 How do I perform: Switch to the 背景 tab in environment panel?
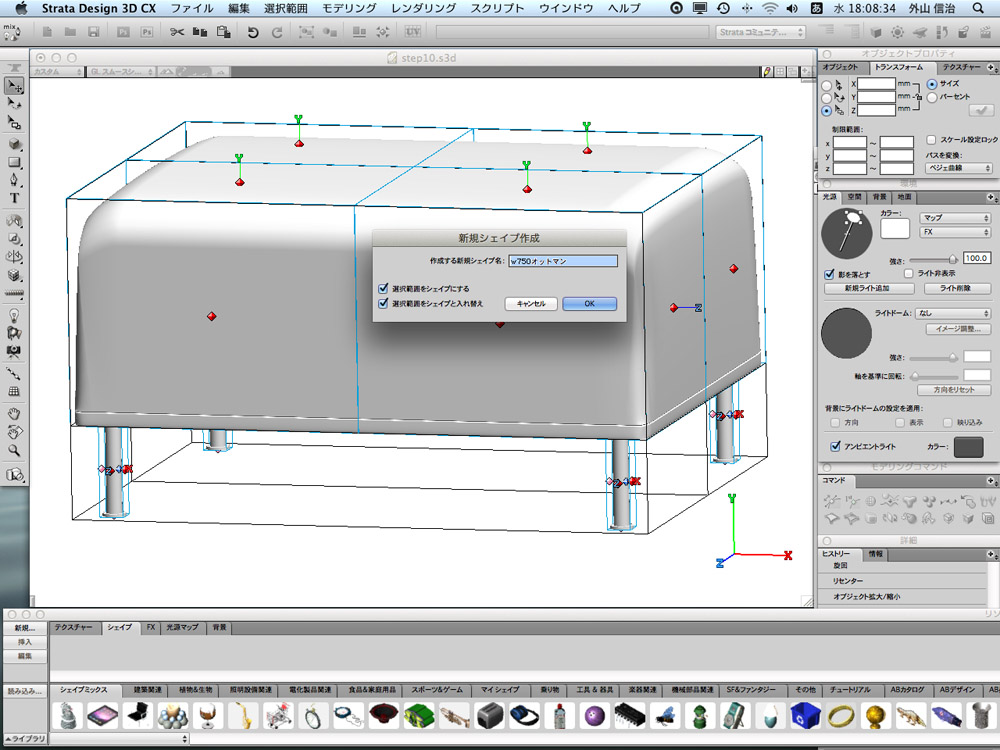[x=879, y=197]
